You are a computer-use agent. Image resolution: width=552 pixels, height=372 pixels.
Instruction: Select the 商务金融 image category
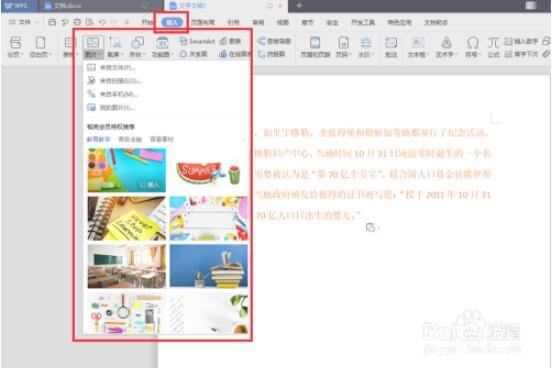click(x=130, y=139)
